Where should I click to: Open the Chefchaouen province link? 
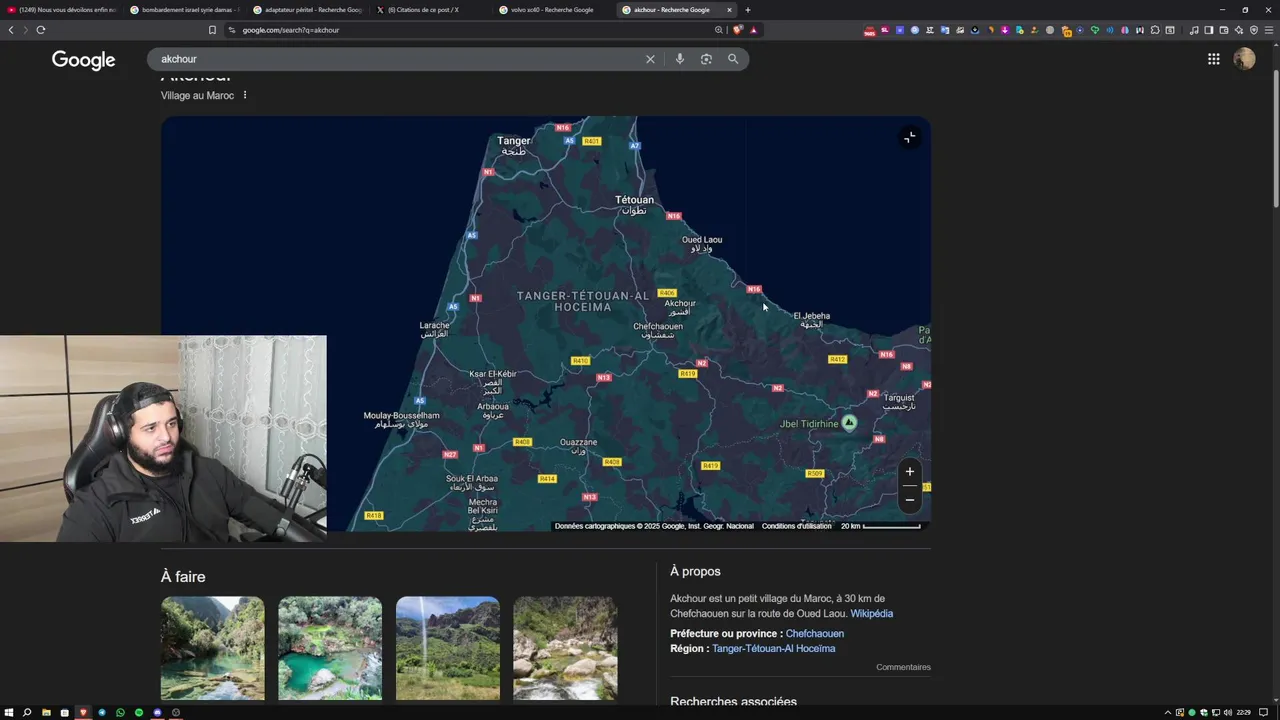click(814, 634)
